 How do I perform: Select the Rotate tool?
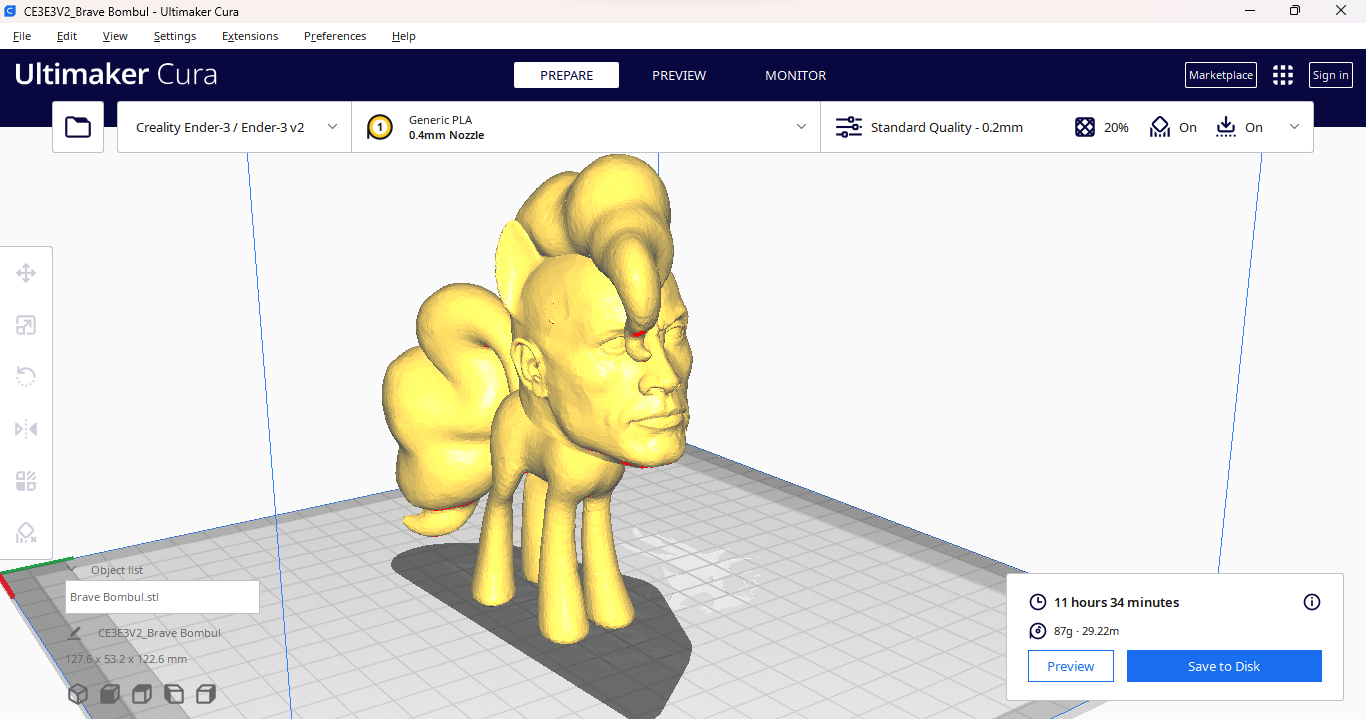click(26, 377)
